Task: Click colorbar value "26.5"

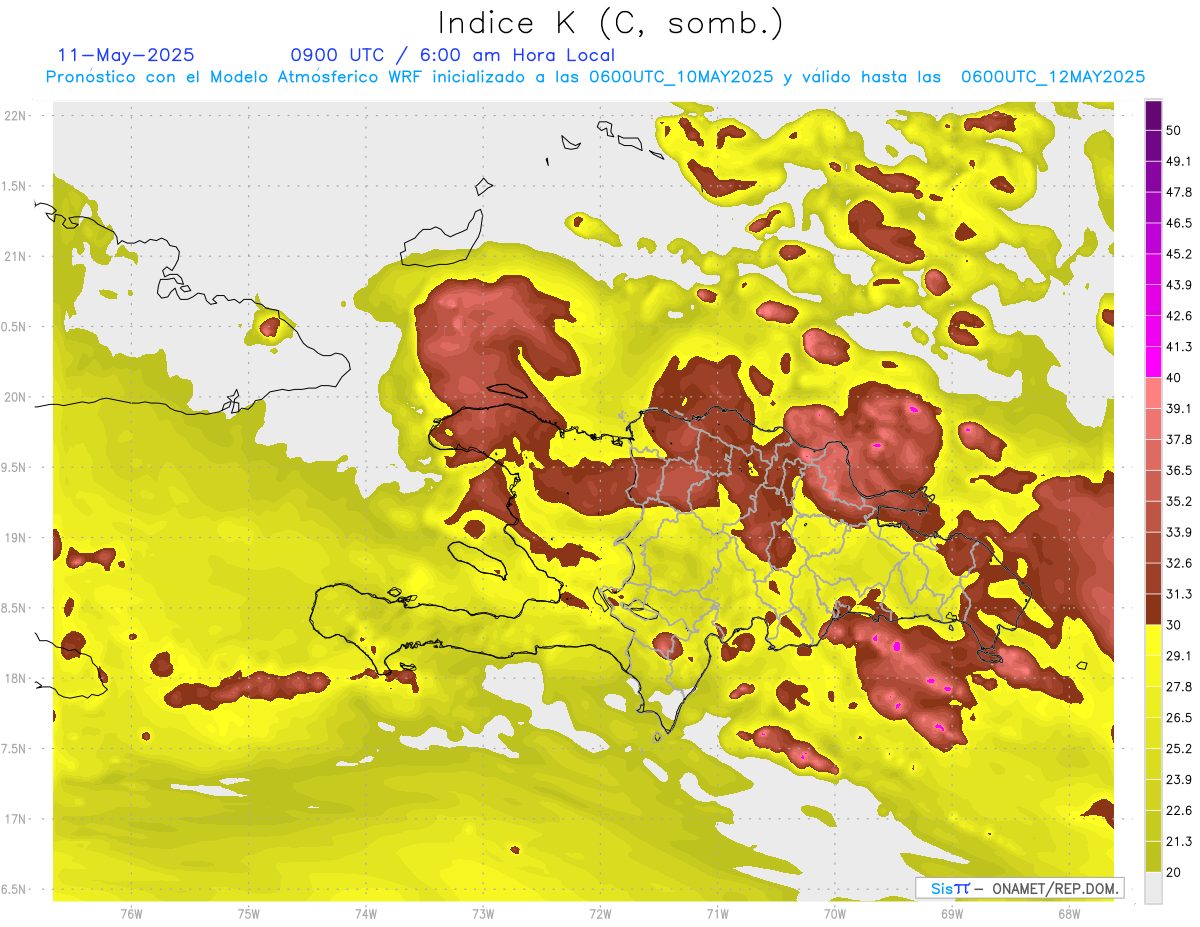Action: pos(1180,717)
